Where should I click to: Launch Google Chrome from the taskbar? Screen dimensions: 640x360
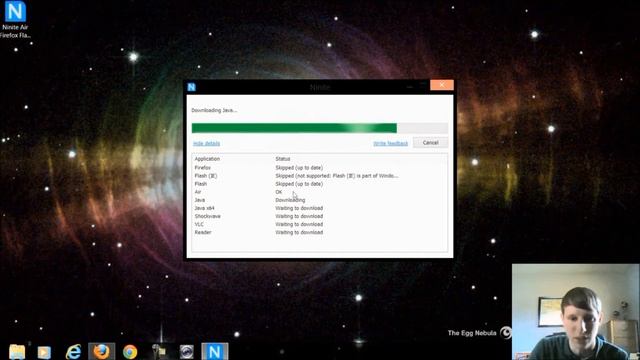(130, 352)
